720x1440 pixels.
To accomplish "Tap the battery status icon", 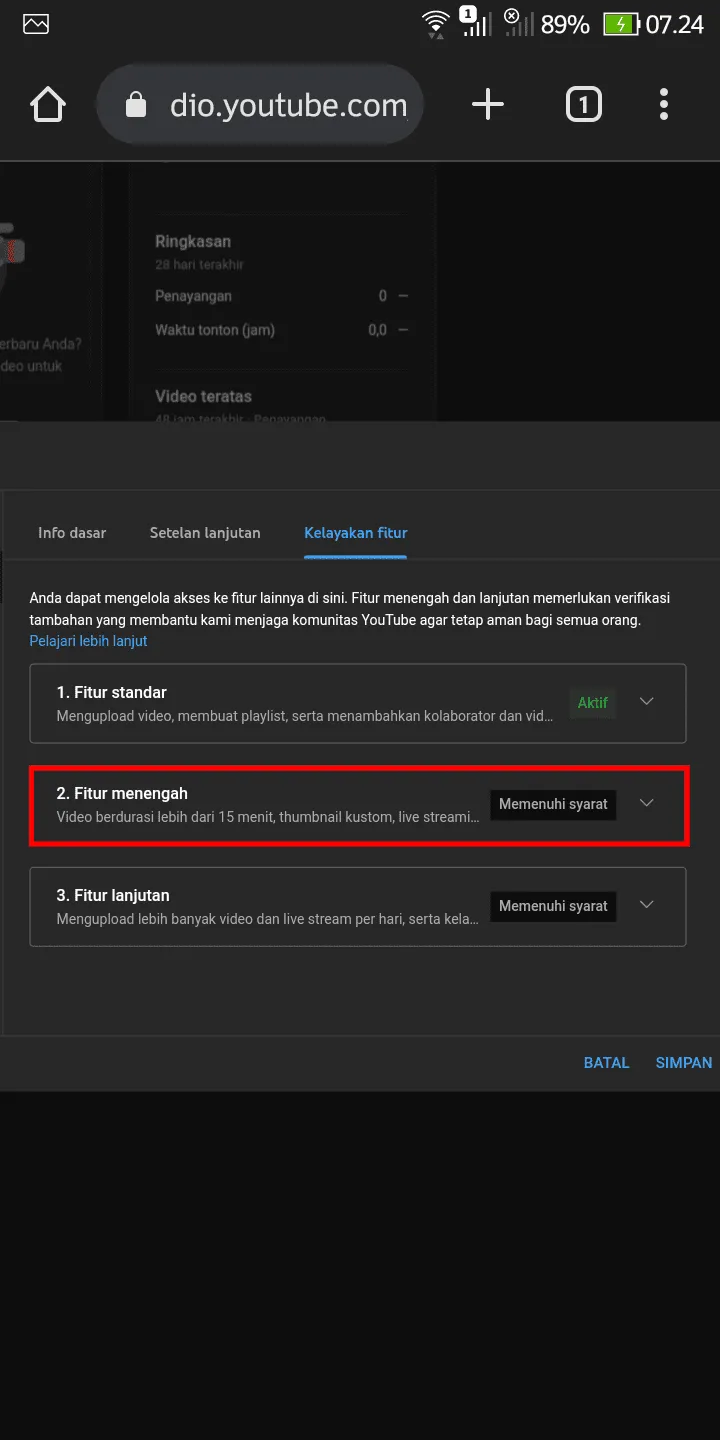I will (622, 24).
